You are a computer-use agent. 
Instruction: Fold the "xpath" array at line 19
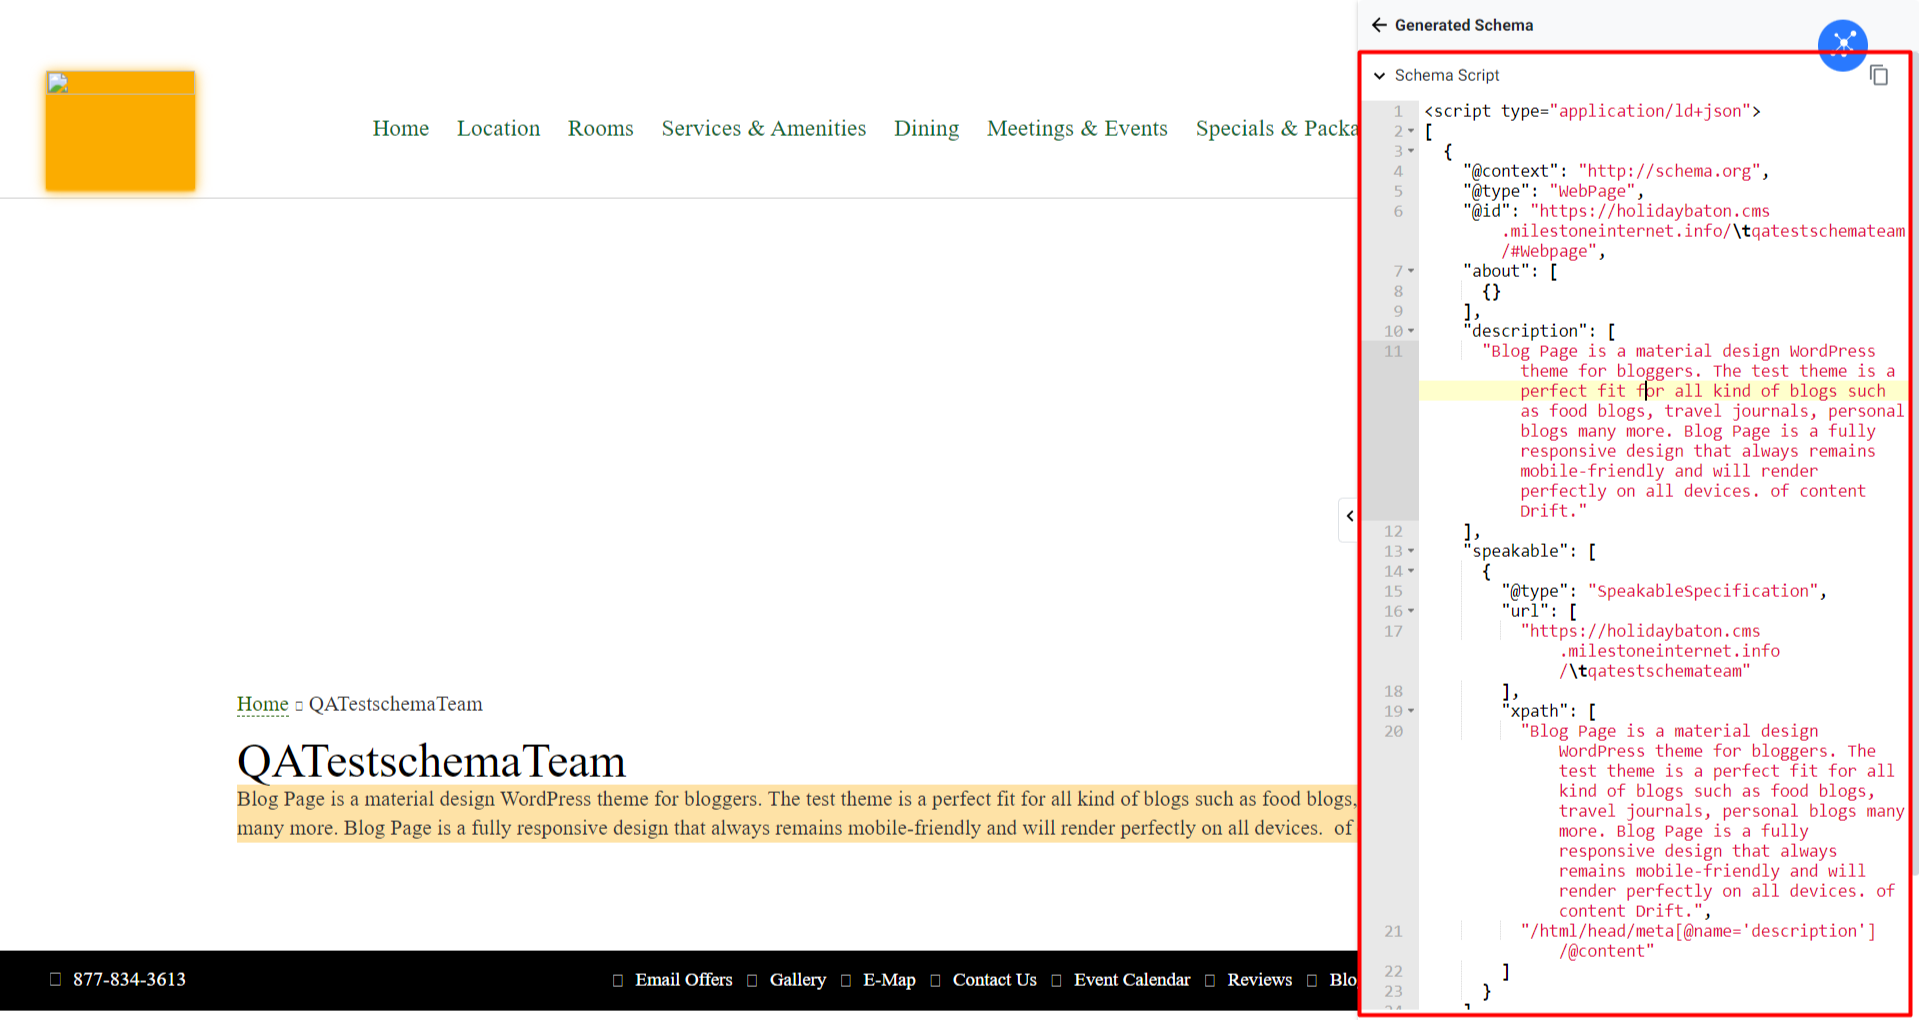(x=1411, y=711)
